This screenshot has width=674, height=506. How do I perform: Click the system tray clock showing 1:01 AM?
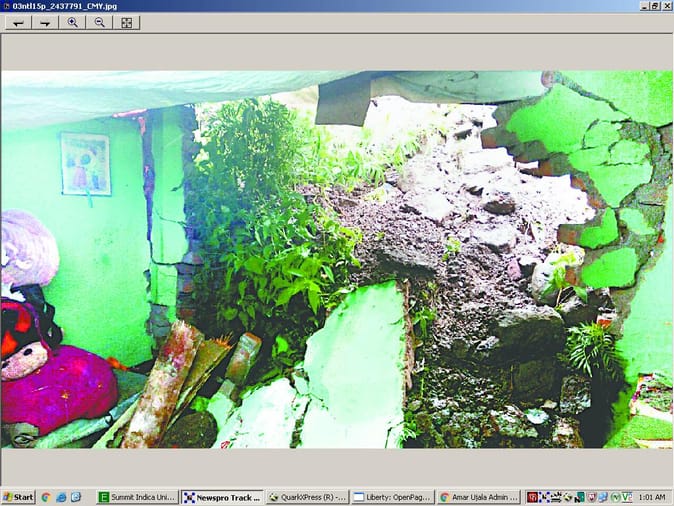pyautogui.click(x=651, y=497)
